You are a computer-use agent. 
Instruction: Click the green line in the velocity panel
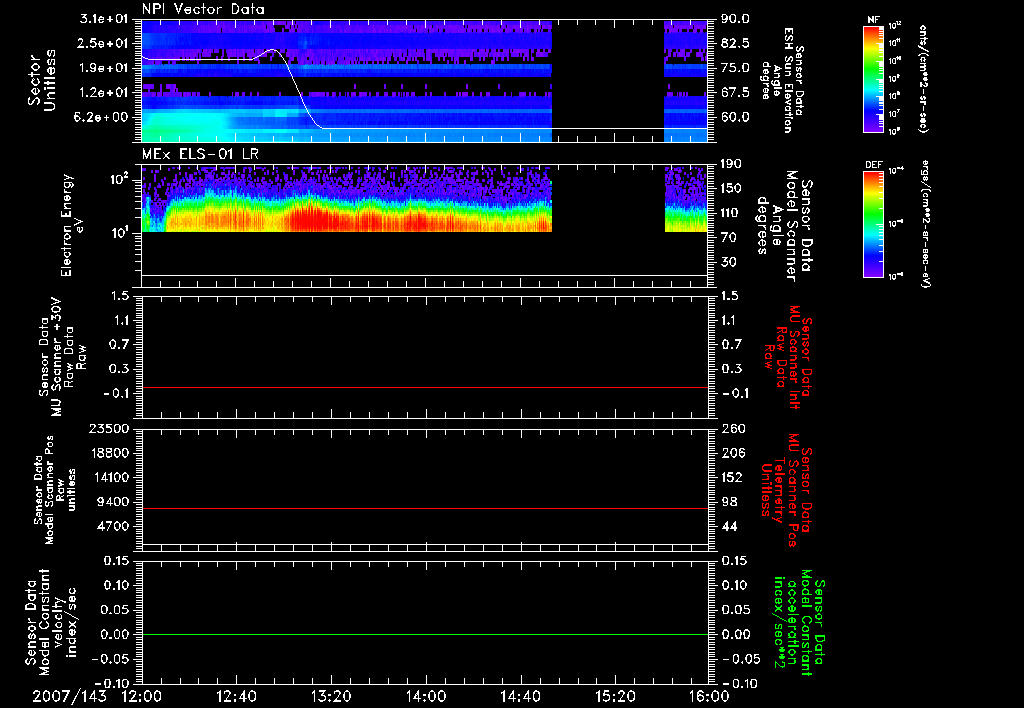(x=425, y=634)
